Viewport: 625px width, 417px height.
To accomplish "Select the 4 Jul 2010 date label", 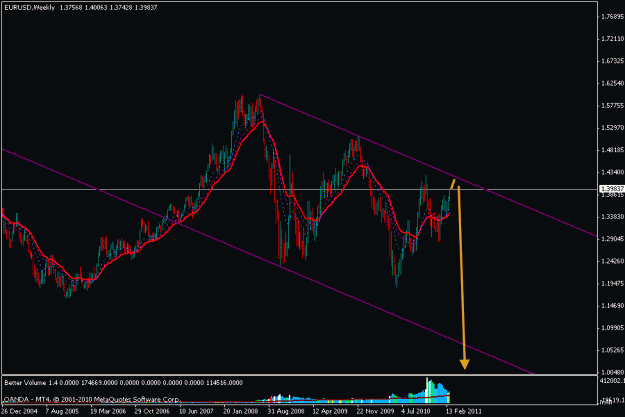I will tap(416, 412).
